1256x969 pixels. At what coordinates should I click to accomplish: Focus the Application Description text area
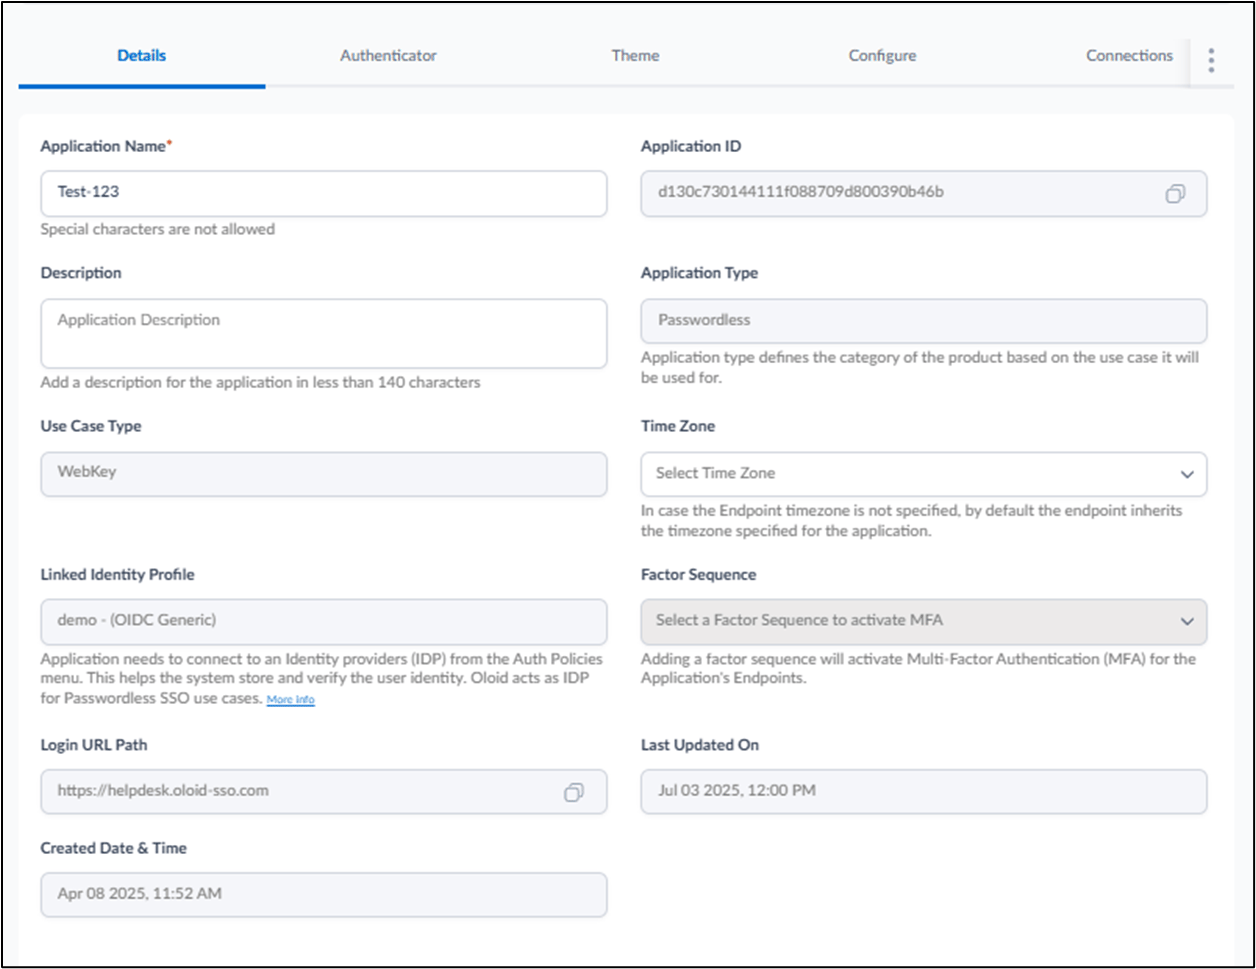323,333
